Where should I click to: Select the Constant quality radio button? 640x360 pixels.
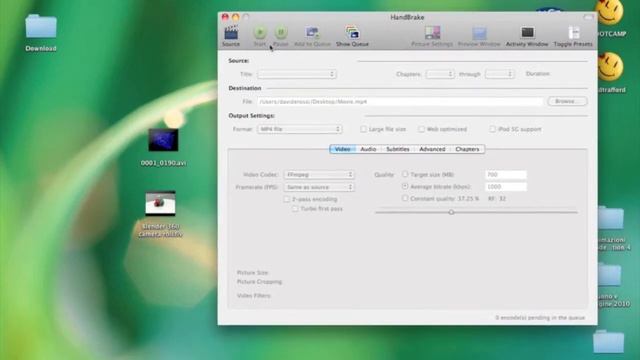[405, 198]
